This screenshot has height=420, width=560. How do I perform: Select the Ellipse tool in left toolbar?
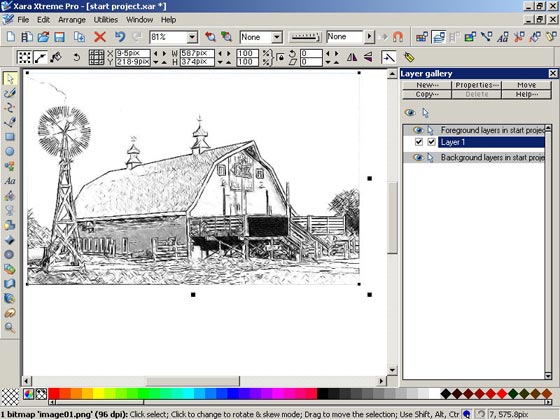[10, 151]
